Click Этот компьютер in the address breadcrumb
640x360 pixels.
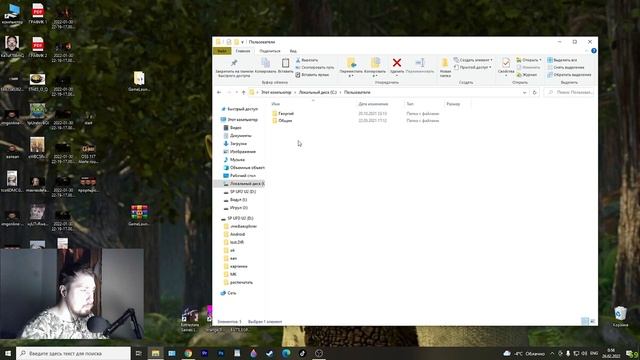point(276,93)
